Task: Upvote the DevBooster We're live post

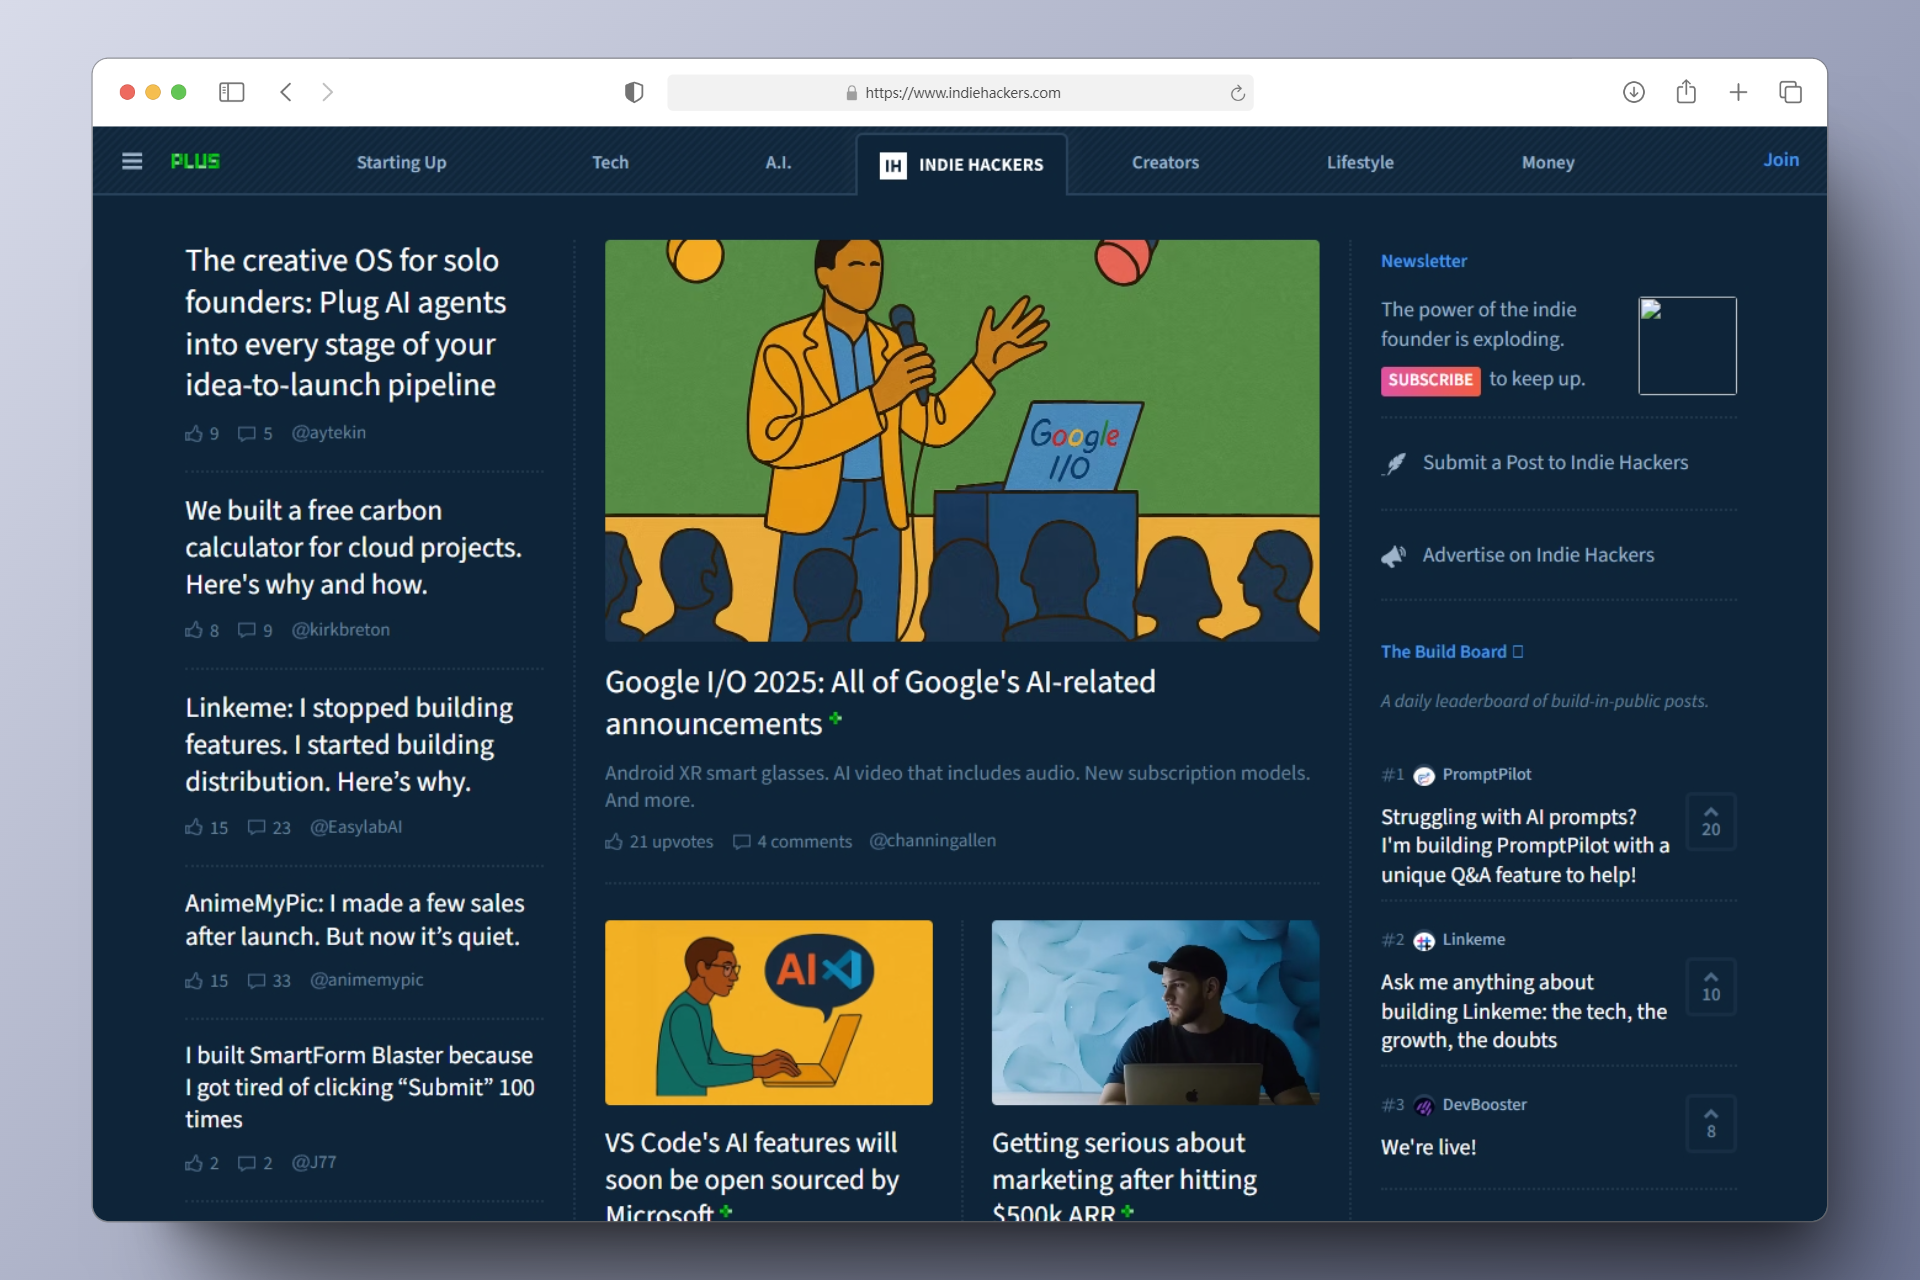Action: pyautogui.click(x=1711, y=1124)
